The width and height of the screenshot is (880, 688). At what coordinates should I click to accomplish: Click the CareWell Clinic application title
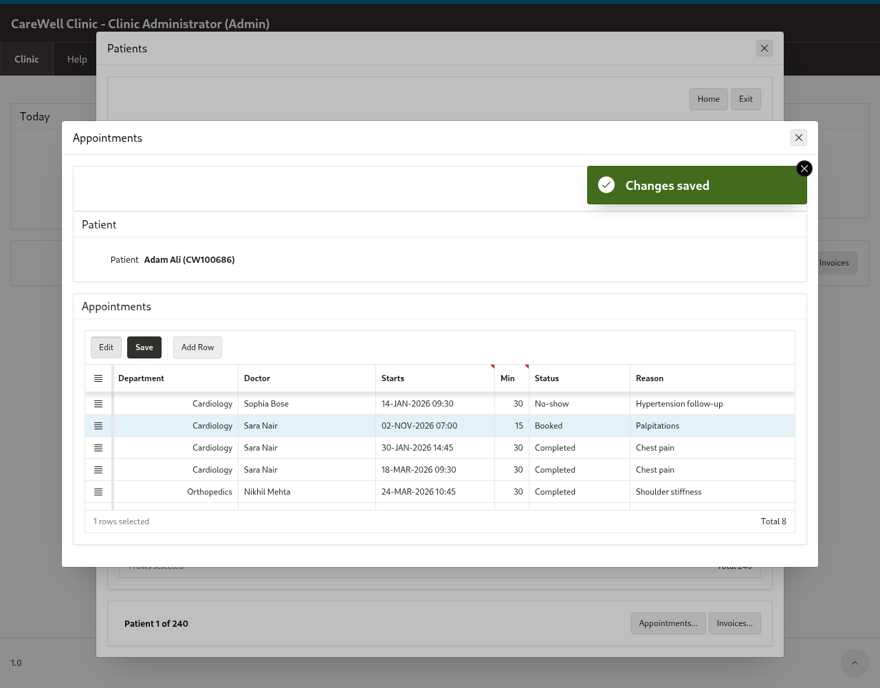pyautogui.click(x=140, y=24)
